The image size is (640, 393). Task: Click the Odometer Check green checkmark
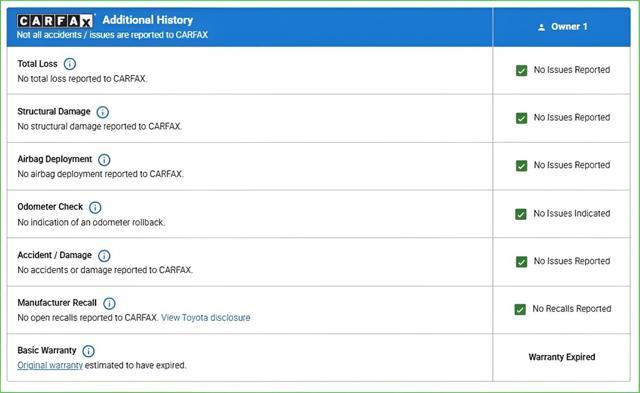(521, 214)
